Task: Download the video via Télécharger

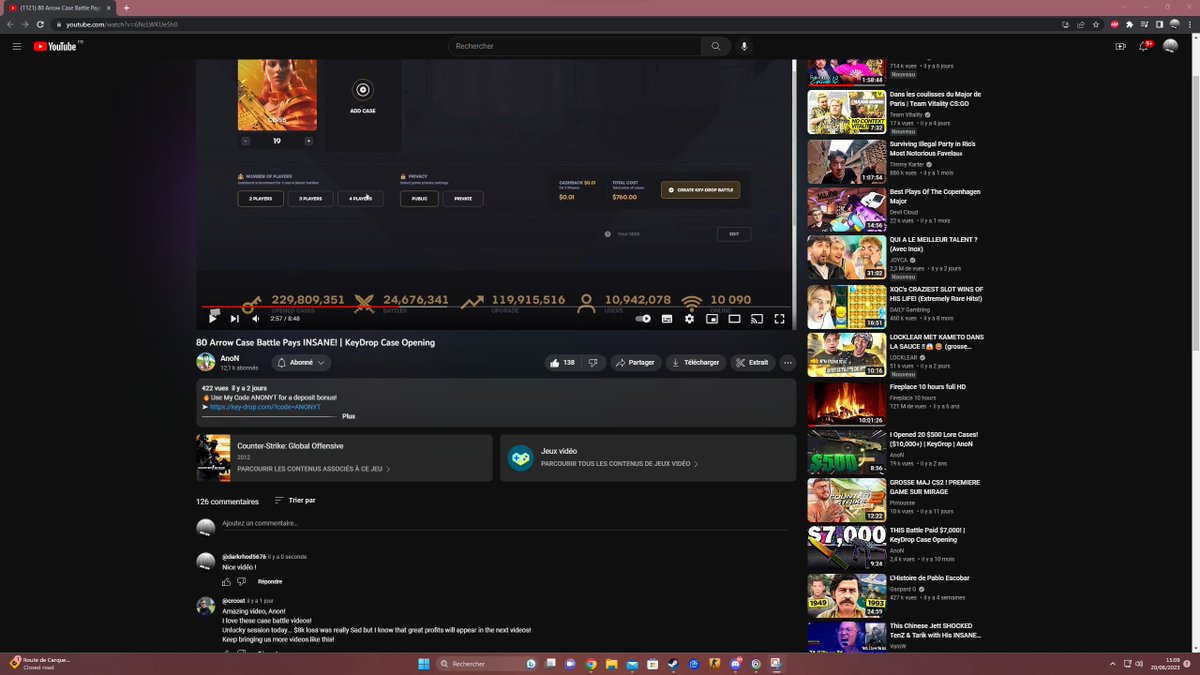Action: 696,362
